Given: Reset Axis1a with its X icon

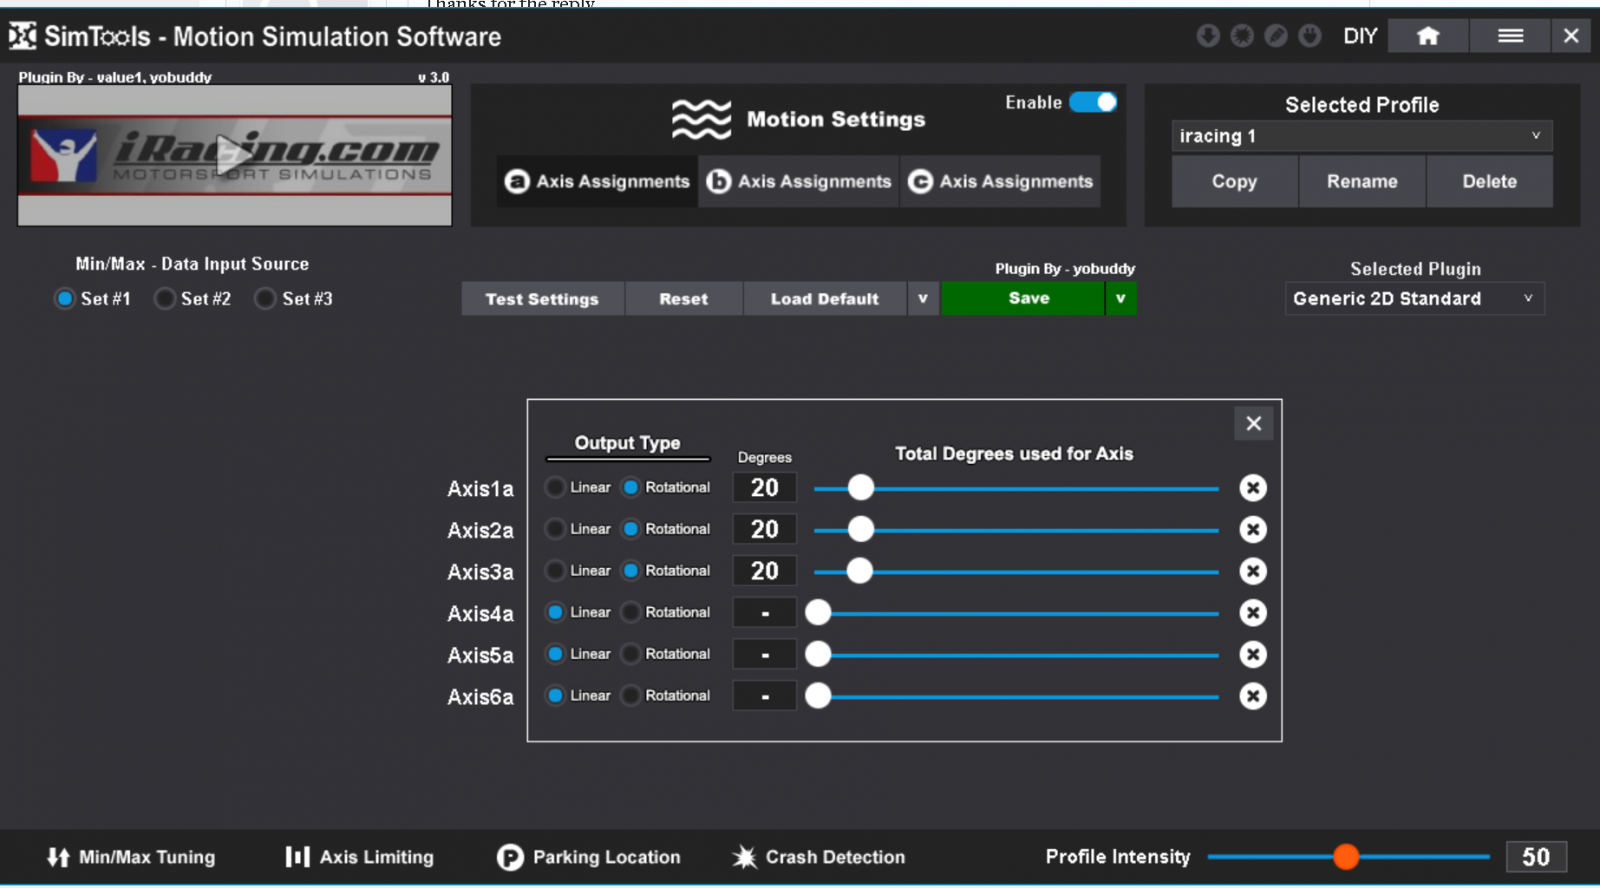Looking at the screenshot, I should 1253,488.
